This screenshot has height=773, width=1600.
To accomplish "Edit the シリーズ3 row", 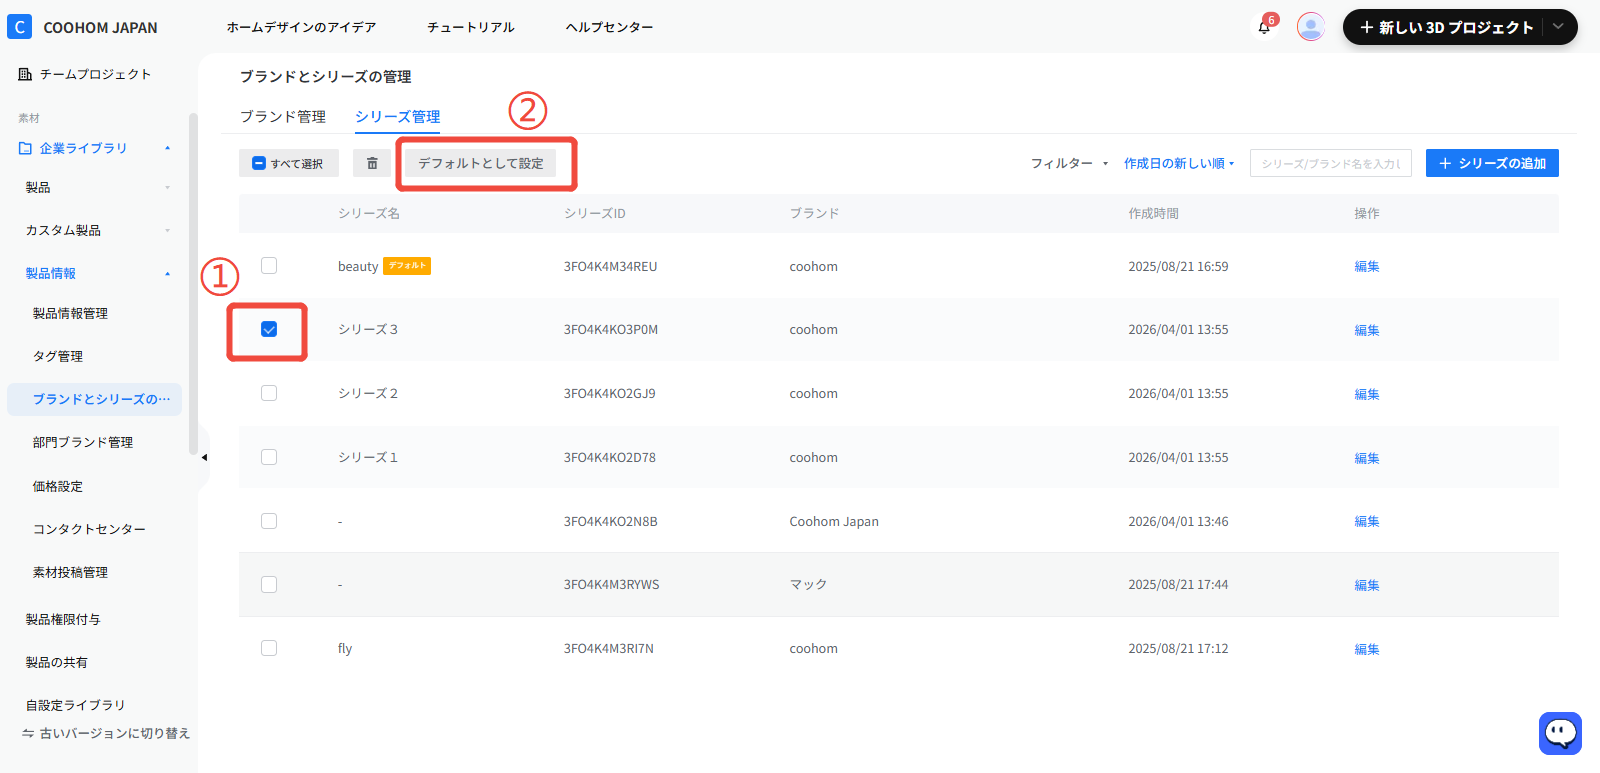I will [x=1366, y=330].
